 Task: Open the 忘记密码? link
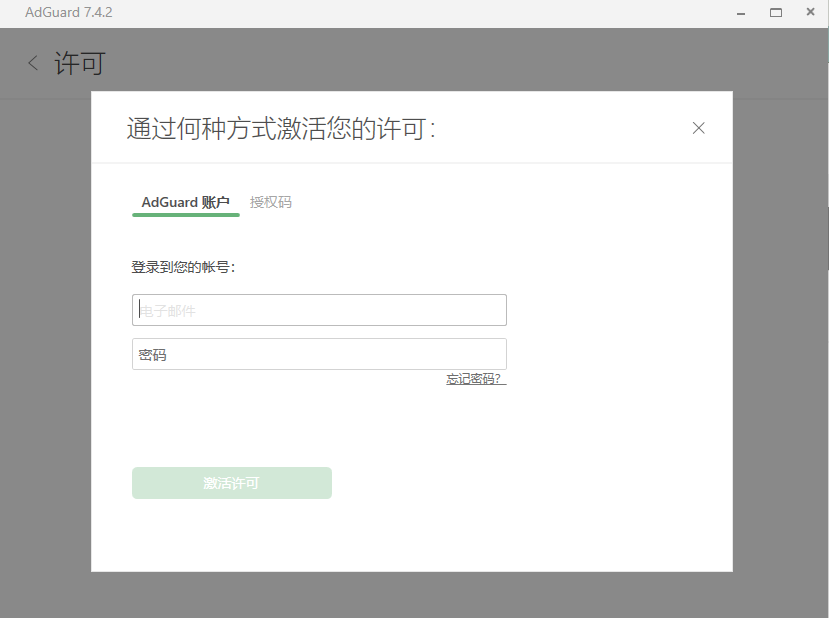point(476,379)
